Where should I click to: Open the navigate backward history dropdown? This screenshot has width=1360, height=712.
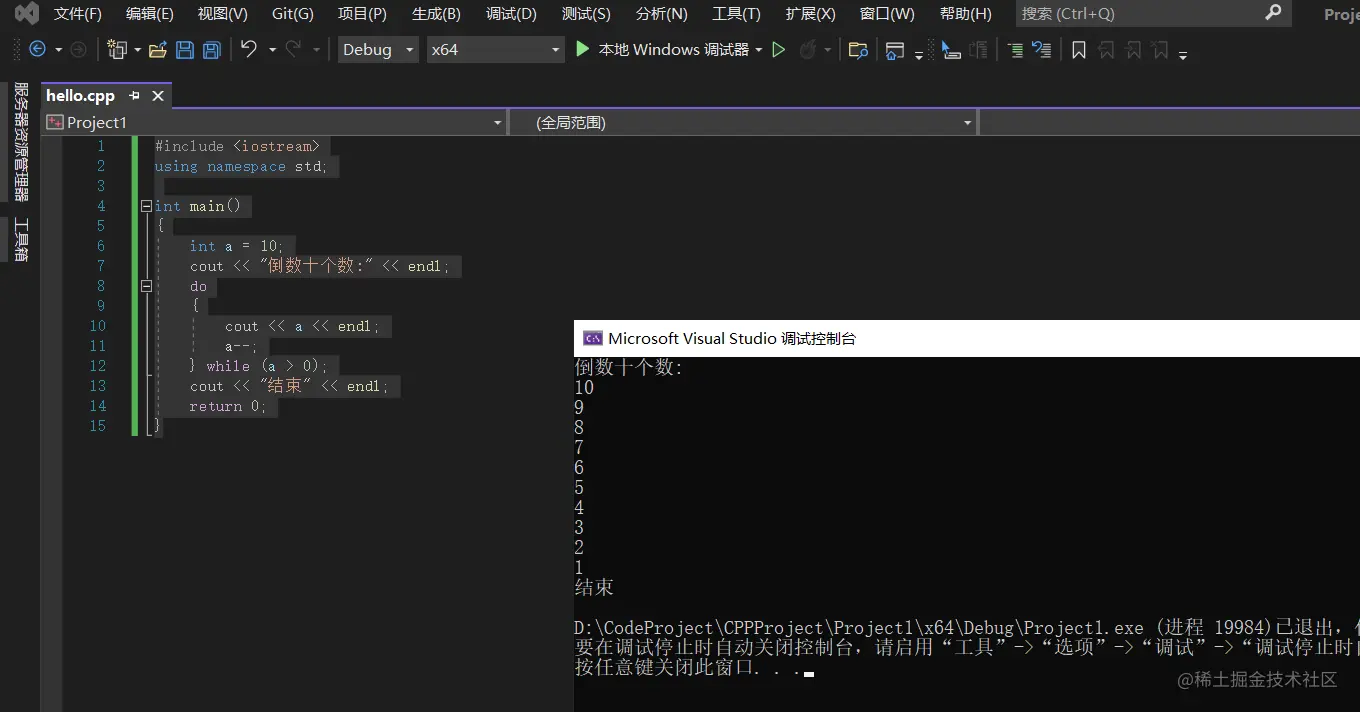[58, 49]
